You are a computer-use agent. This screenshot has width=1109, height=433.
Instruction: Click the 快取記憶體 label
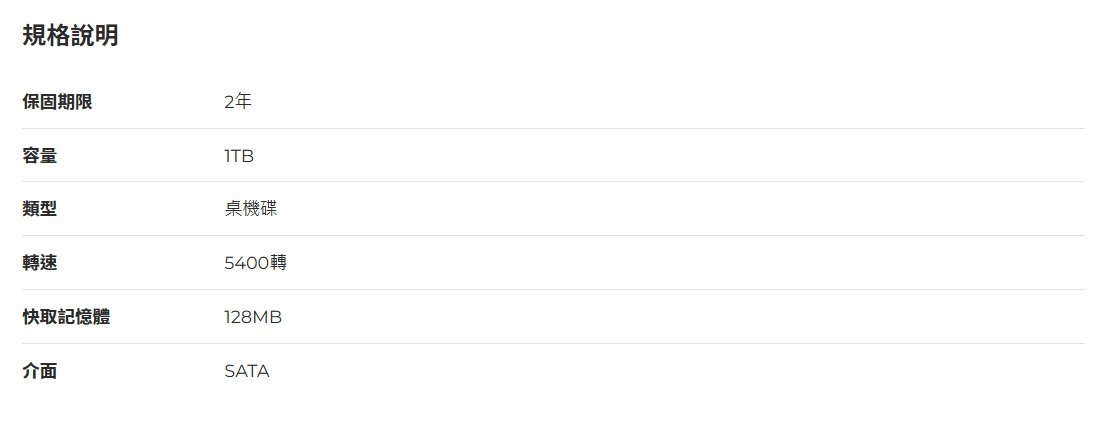tap(66, 317)
